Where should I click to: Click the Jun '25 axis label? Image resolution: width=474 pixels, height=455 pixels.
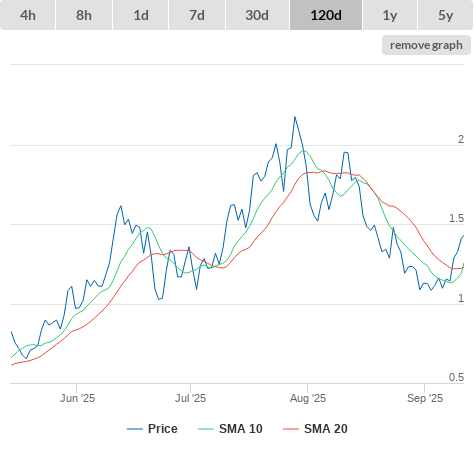click(77, 398)
